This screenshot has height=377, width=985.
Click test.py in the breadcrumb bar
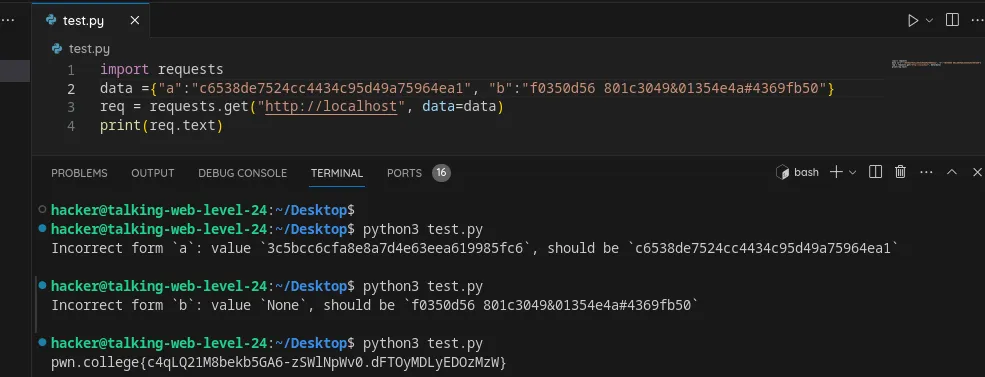pos(89,48)
